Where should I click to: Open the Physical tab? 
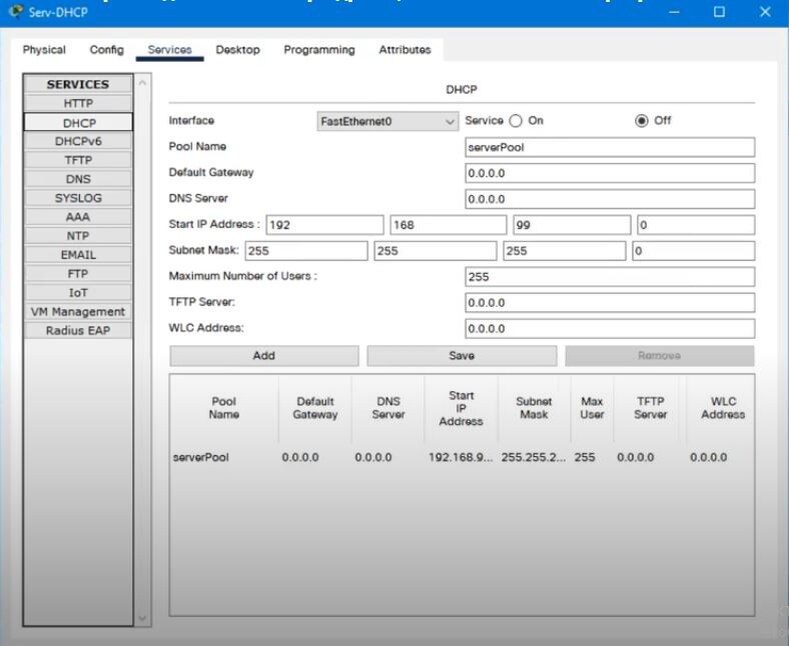point(44,50)
